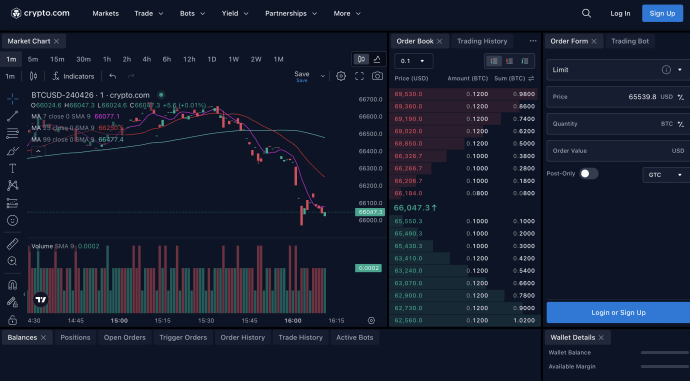Select the ruler measure tool

12,244
